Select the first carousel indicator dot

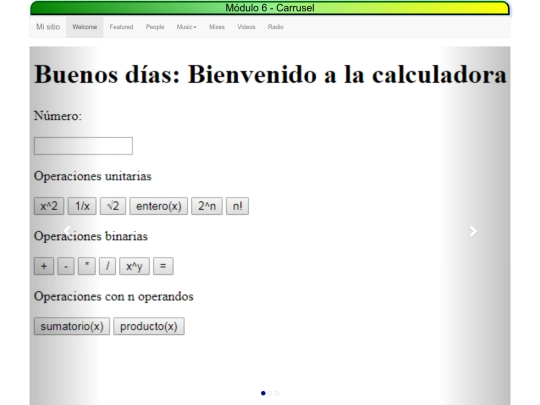263,393
